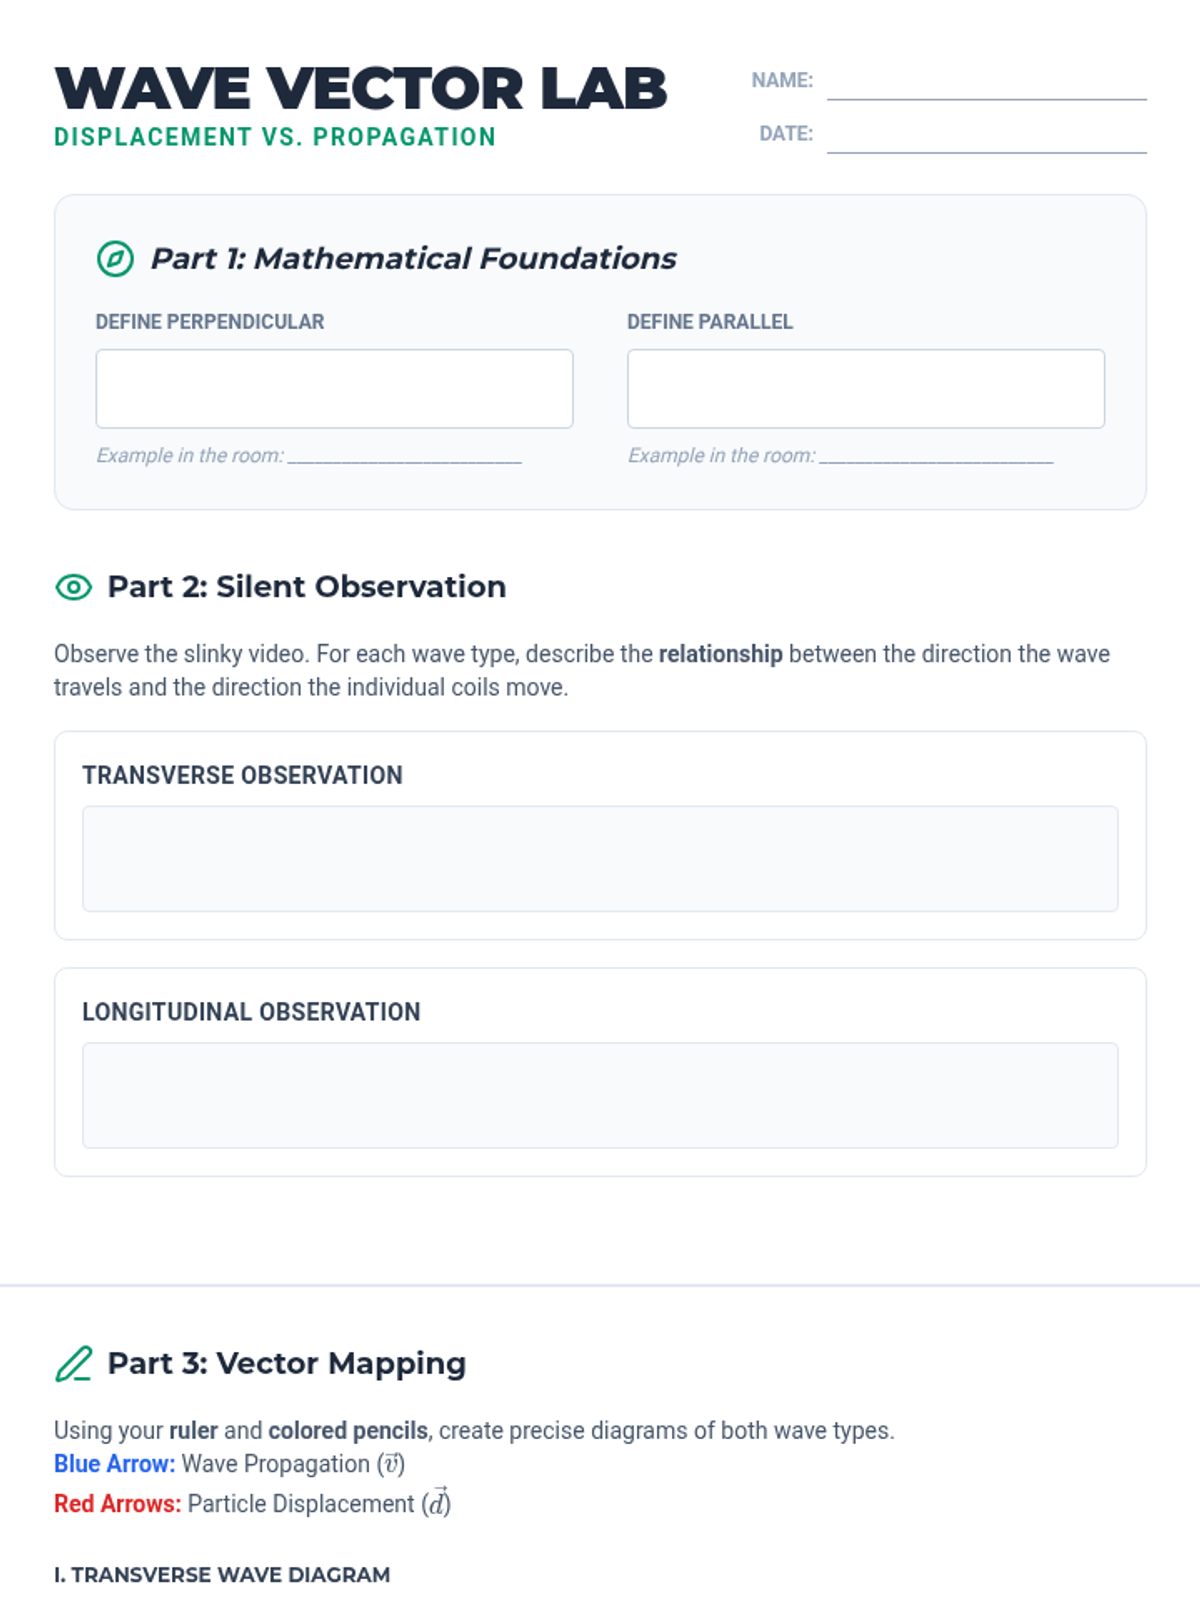Click the Part 2: Silent Observation heading
This screenshot has width=1200, height=1600.
[306, 586]
